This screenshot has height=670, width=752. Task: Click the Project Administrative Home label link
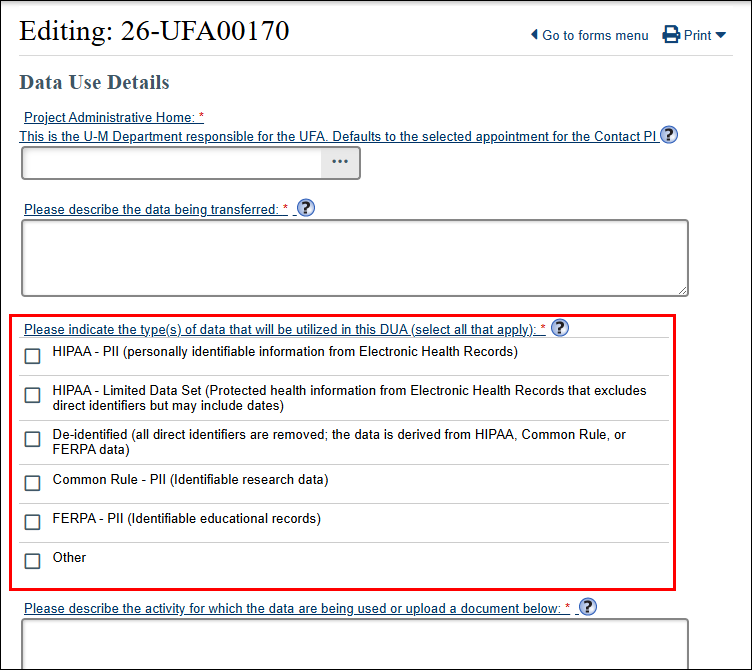coord(114,117)
